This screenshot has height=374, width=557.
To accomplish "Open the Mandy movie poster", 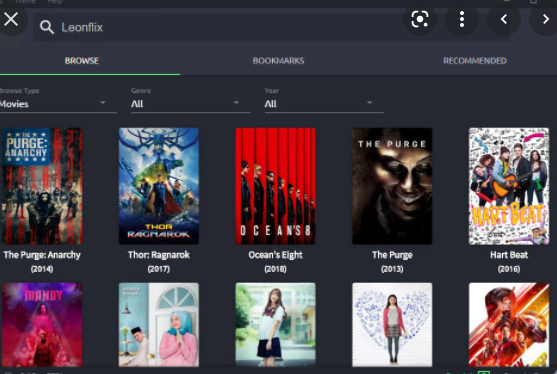I will click(x=42, y=325).
